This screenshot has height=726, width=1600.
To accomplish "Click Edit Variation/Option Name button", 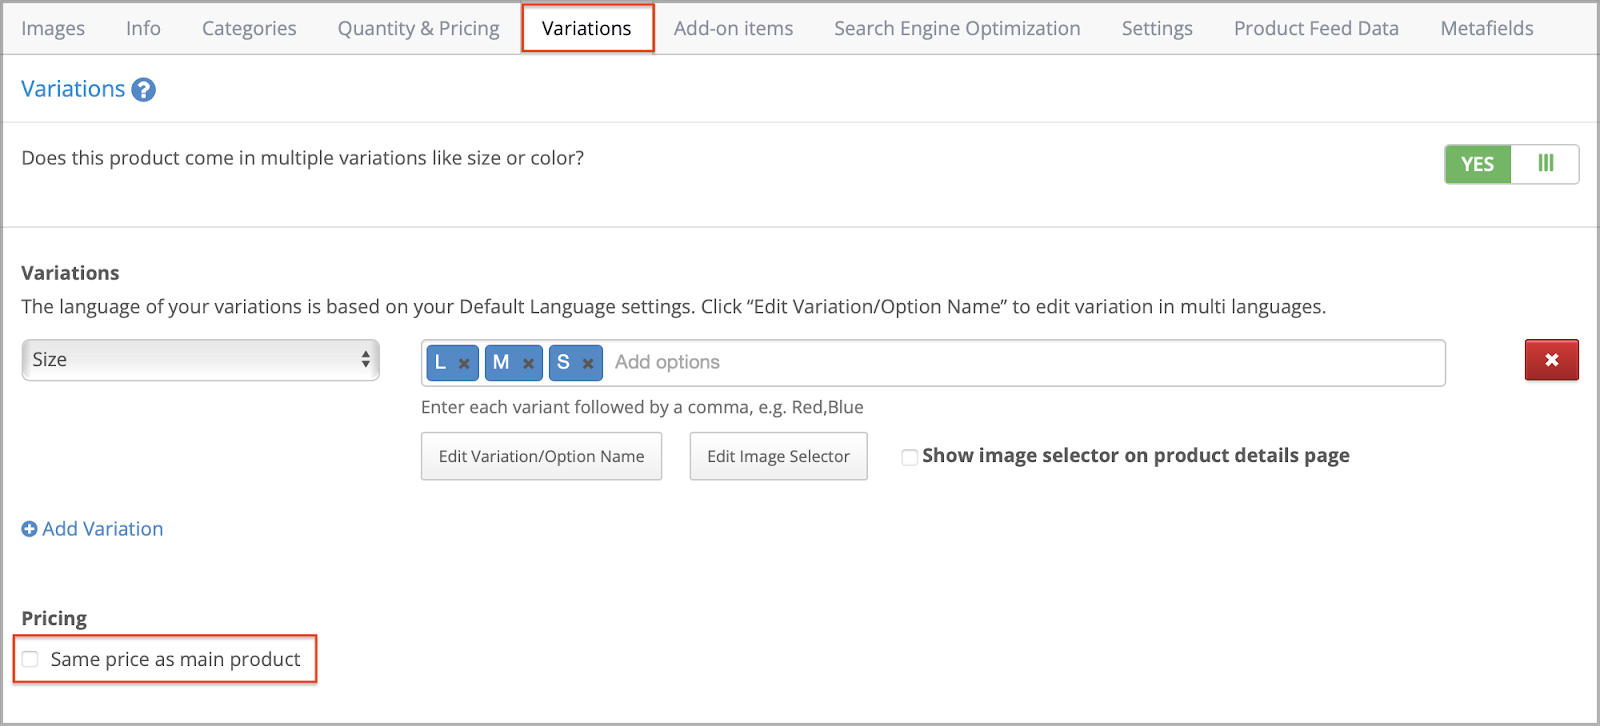I will point(541,456).
